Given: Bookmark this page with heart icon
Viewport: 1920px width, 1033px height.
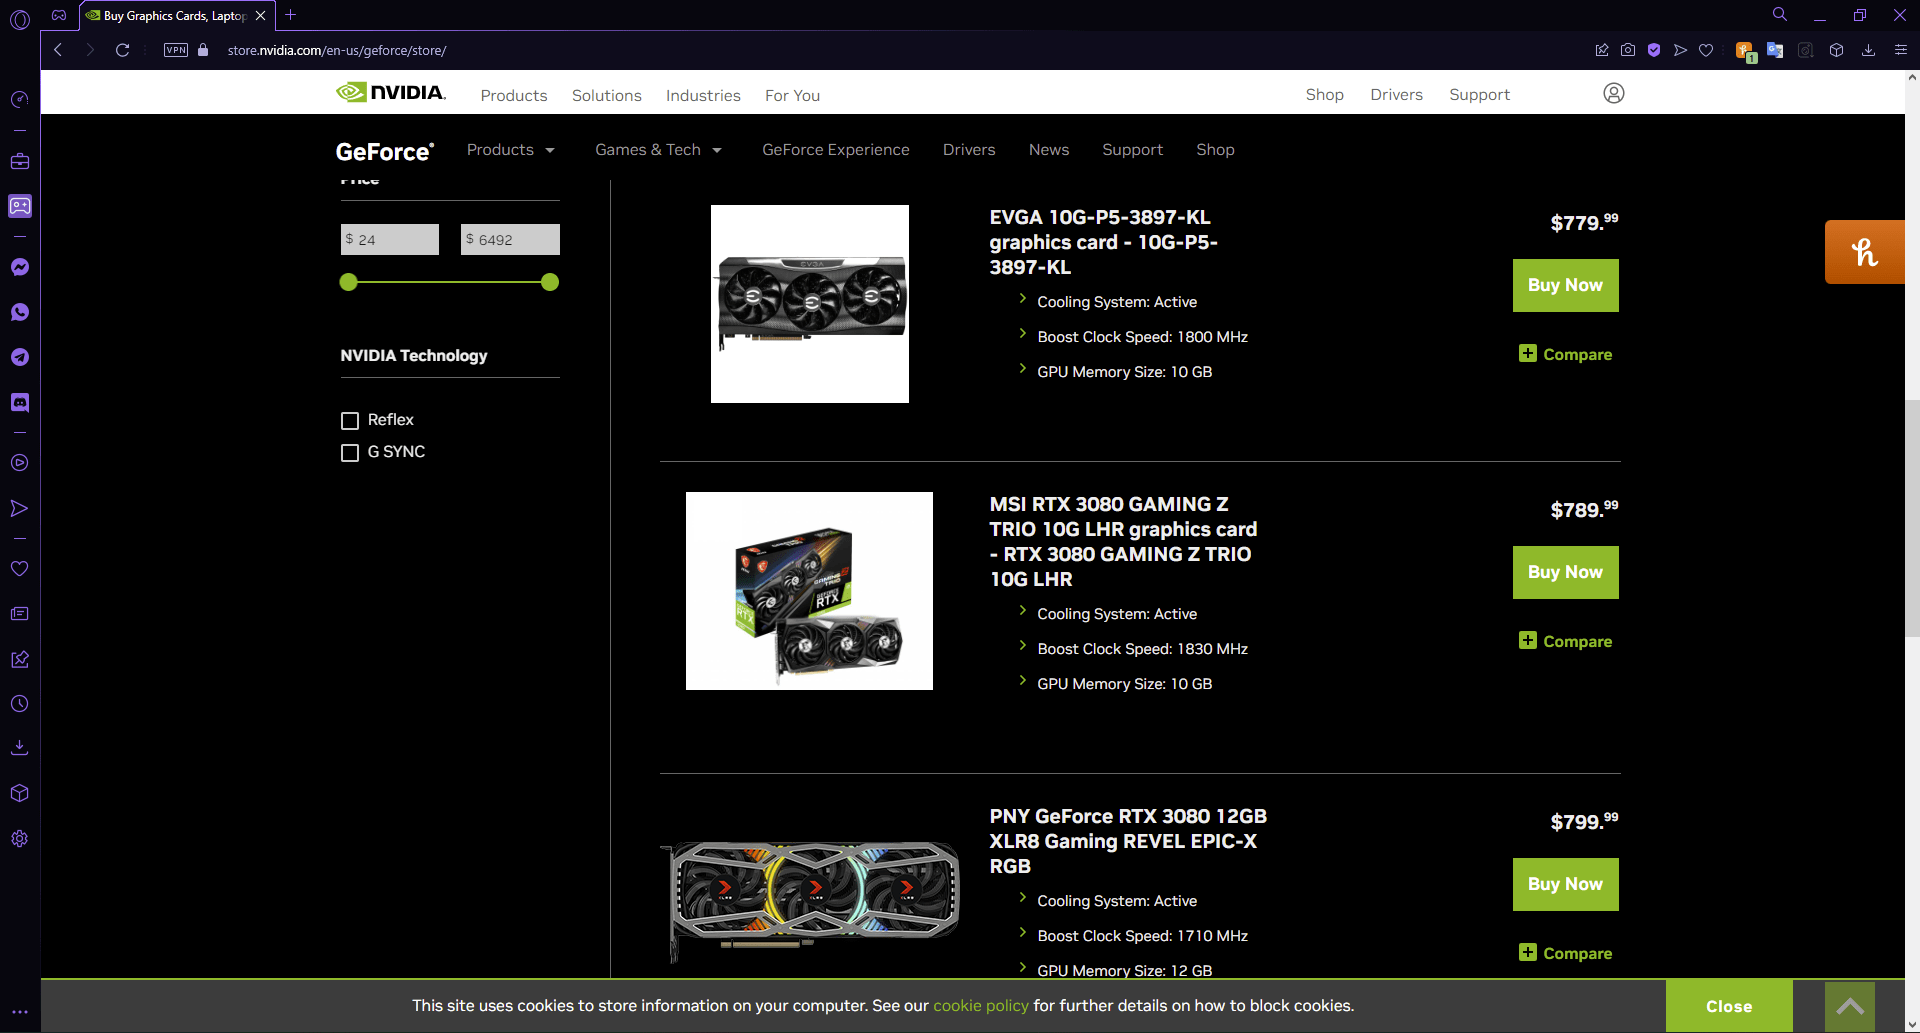Looking at the screenshot, I should coord(1706,50).
